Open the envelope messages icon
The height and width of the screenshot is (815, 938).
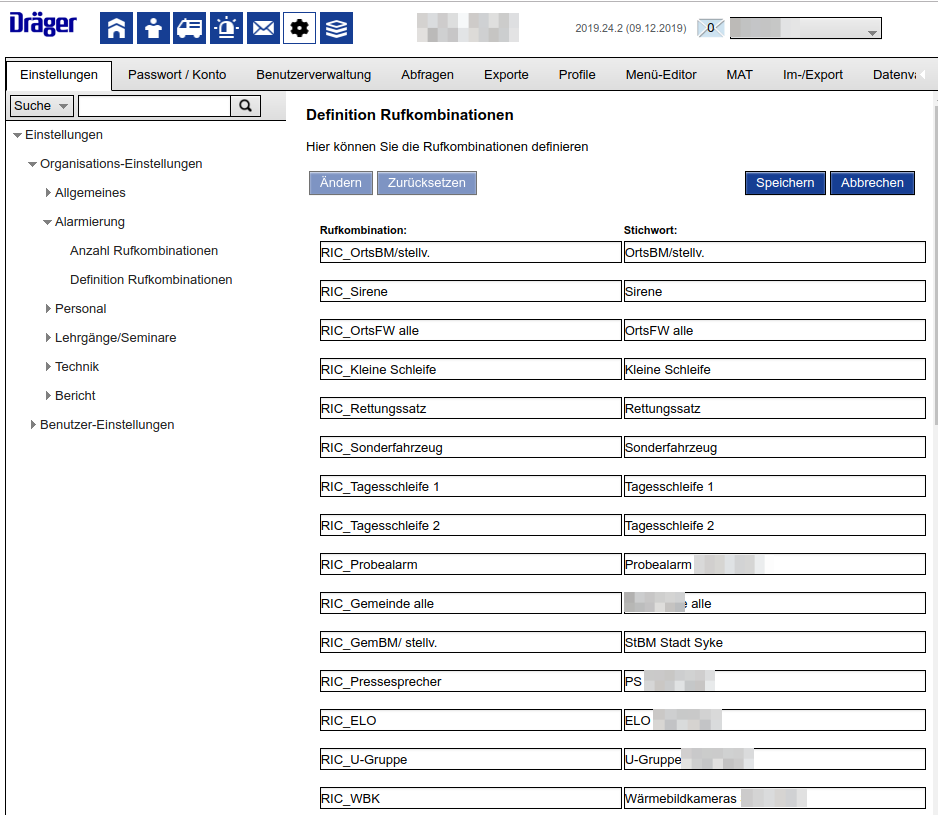click(x=263, y=28)
